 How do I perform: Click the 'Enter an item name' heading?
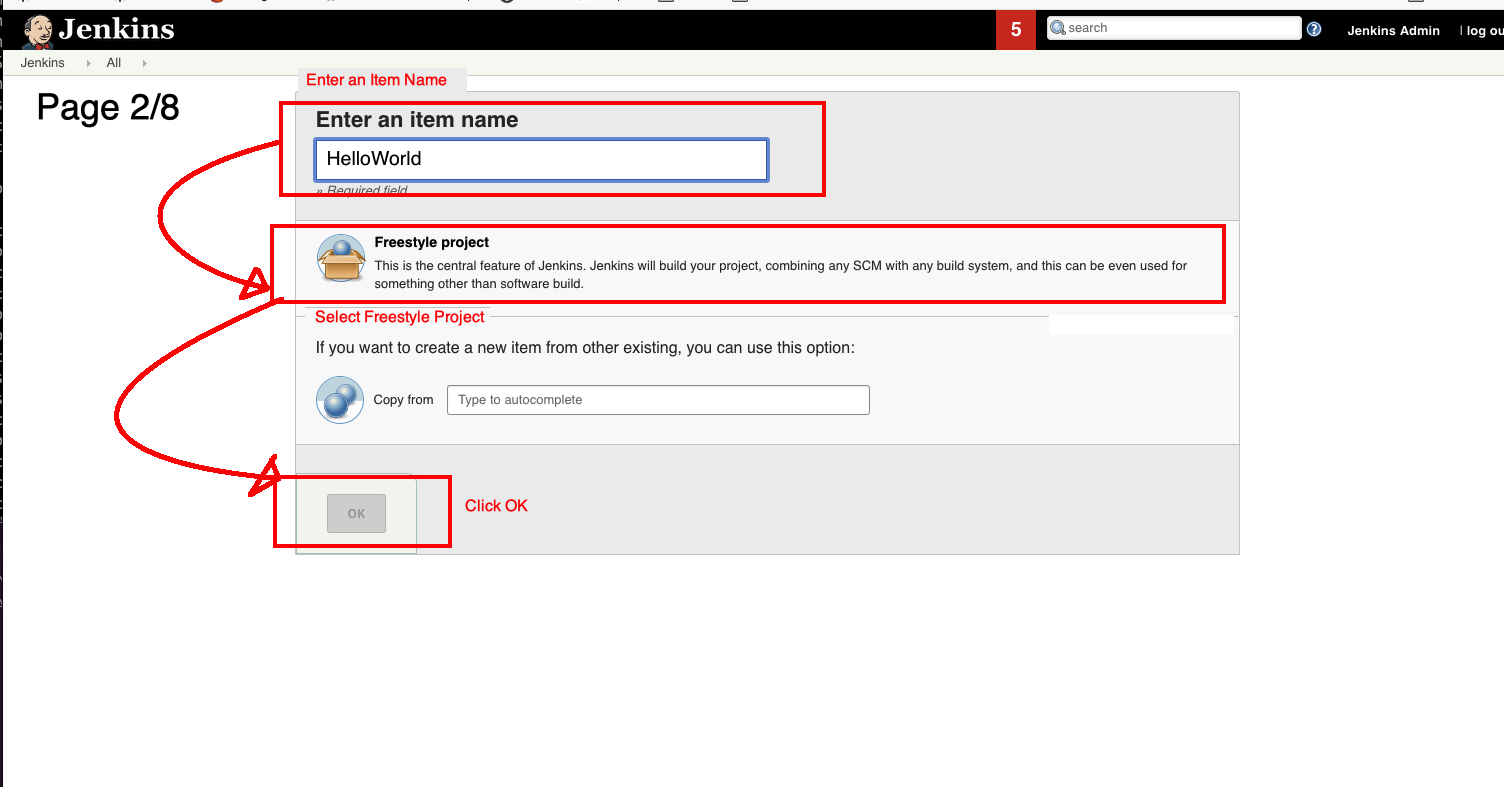click(417, 120)
